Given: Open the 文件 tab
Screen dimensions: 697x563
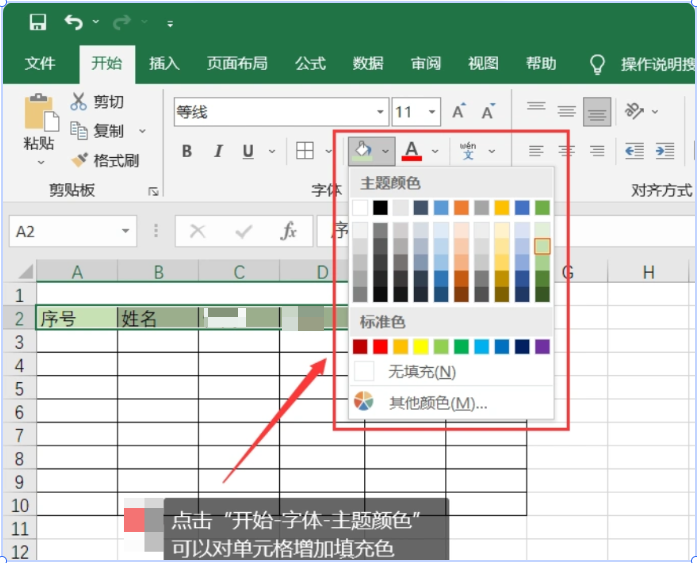Looking at the screenshot, I should coord(40,64).
